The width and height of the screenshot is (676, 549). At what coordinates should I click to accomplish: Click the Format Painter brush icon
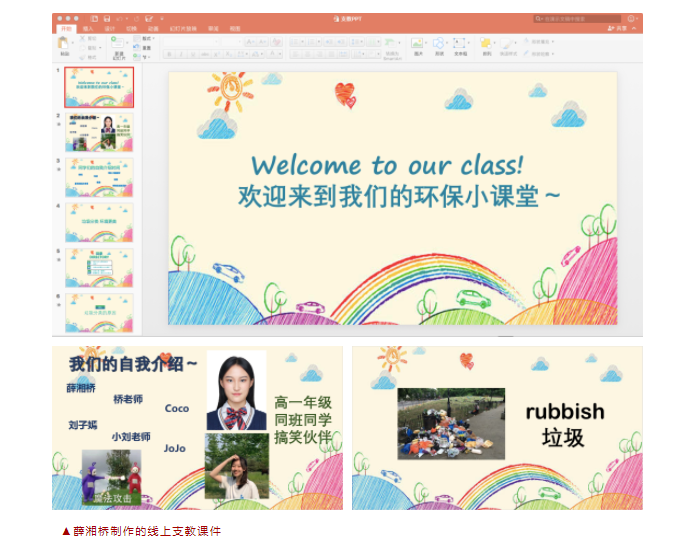[x=82, y=57]
